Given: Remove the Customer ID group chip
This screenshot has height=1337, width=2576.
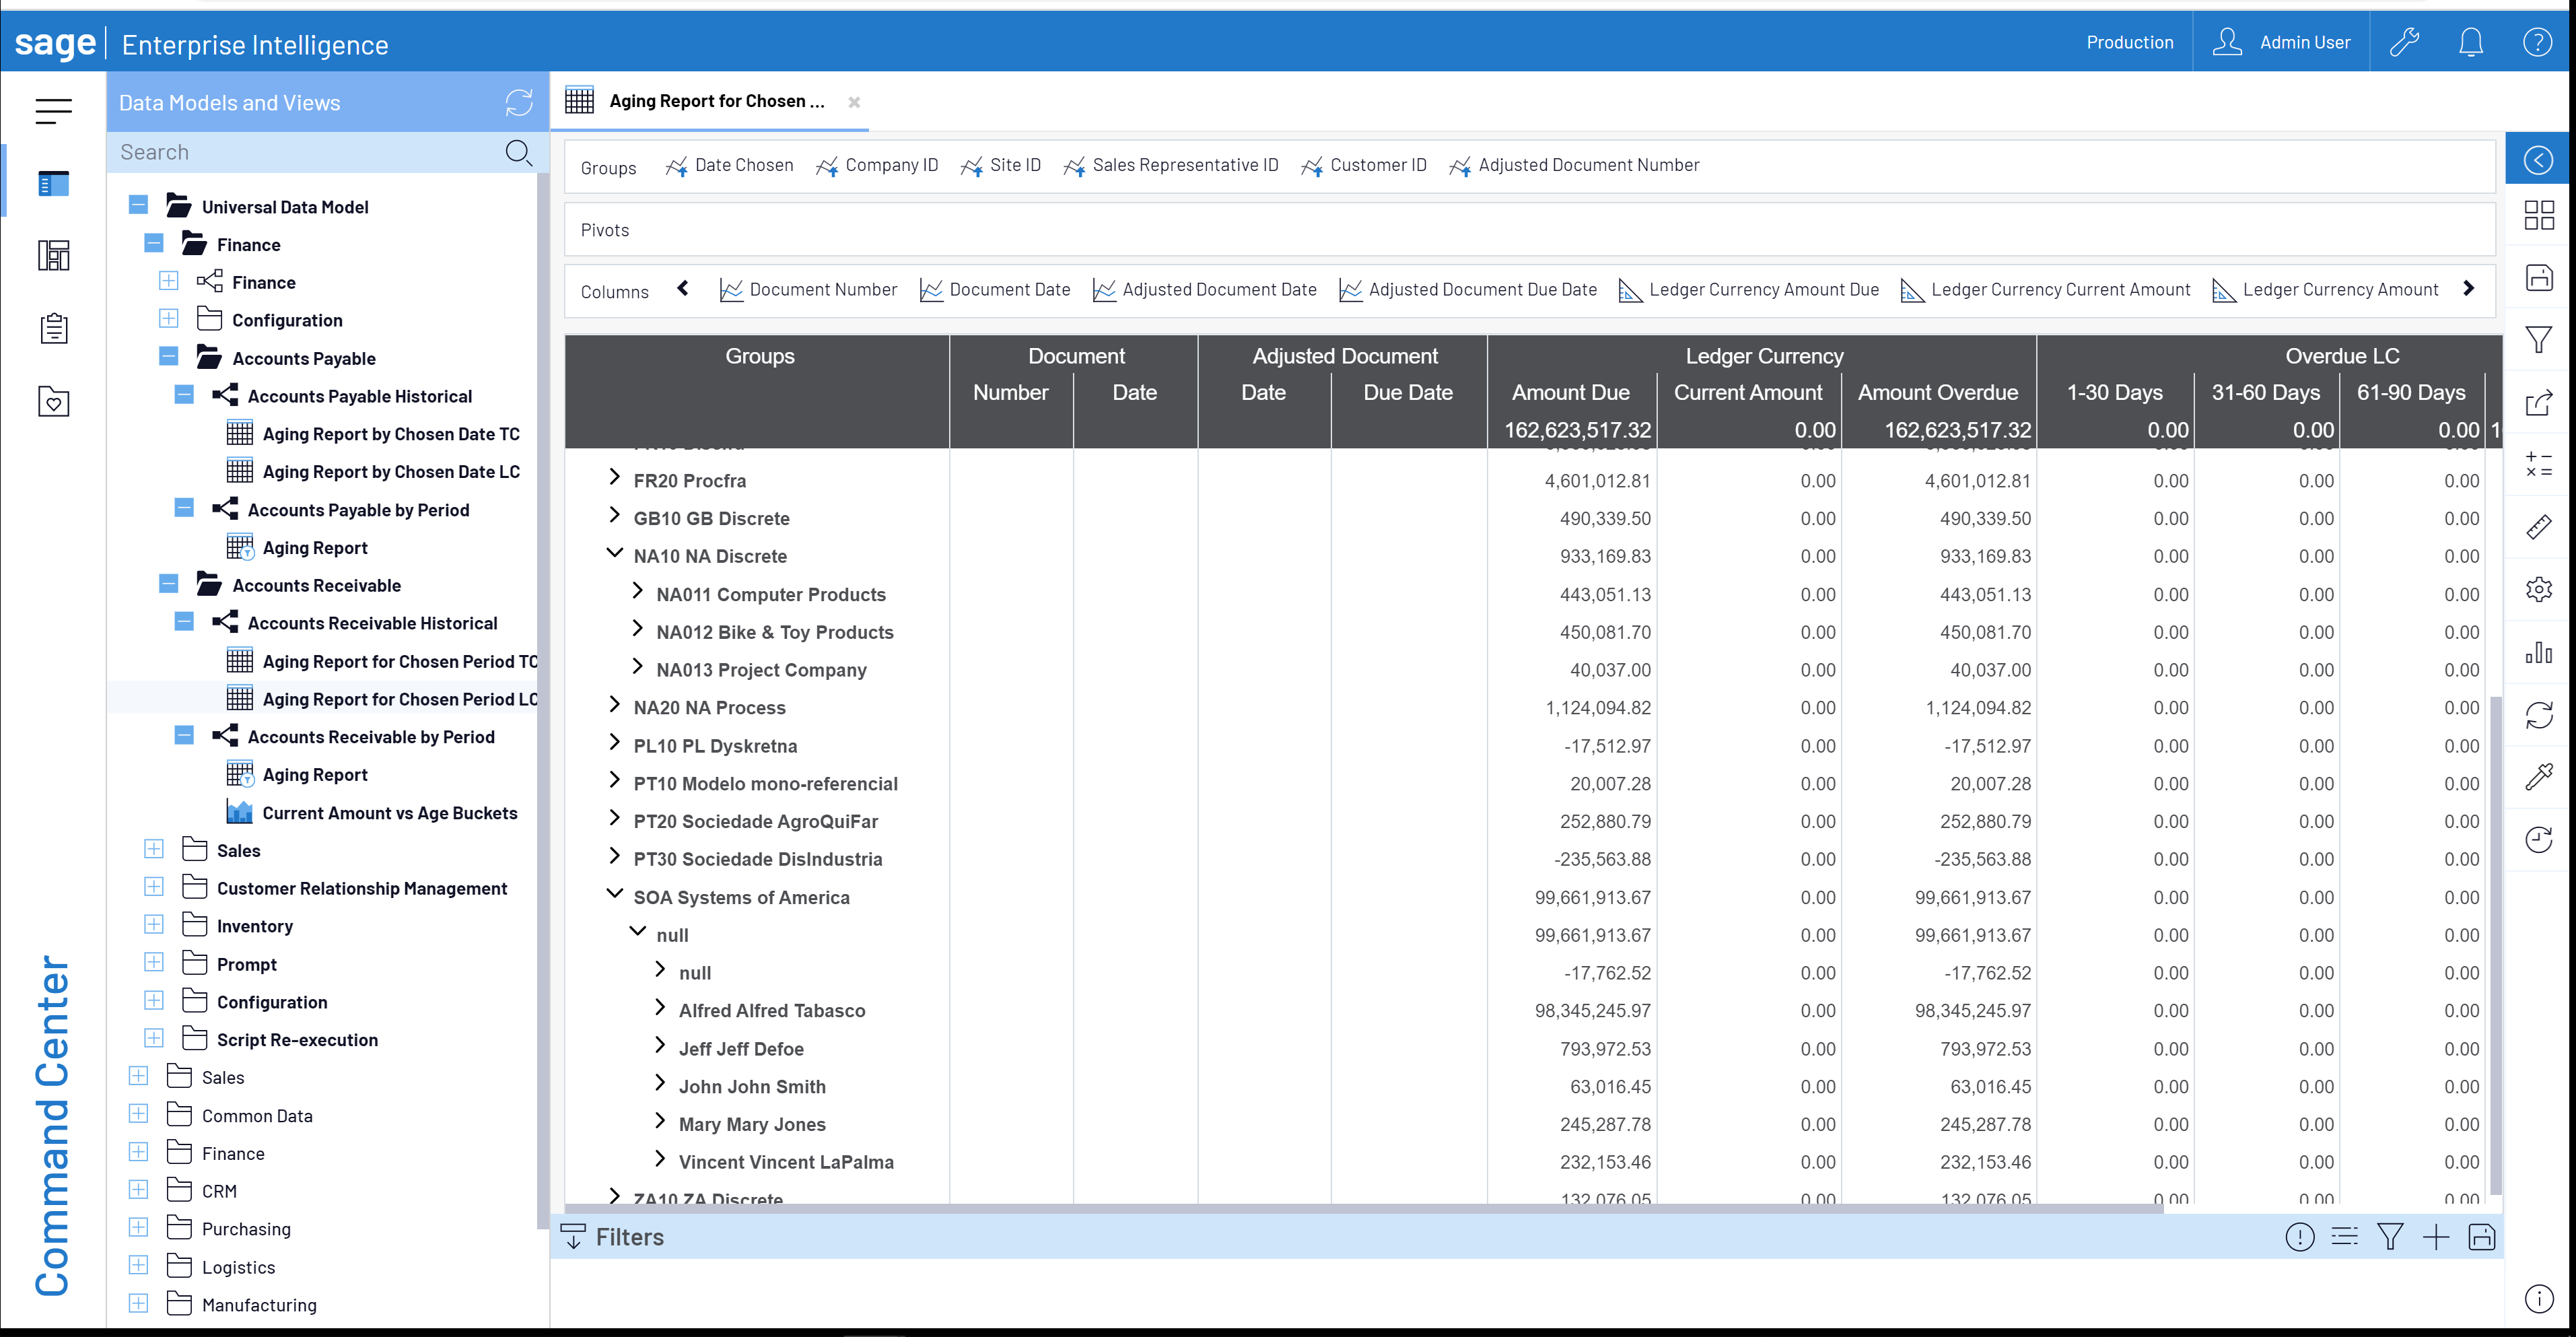Looking at the screenshot, I should 1365,165.
